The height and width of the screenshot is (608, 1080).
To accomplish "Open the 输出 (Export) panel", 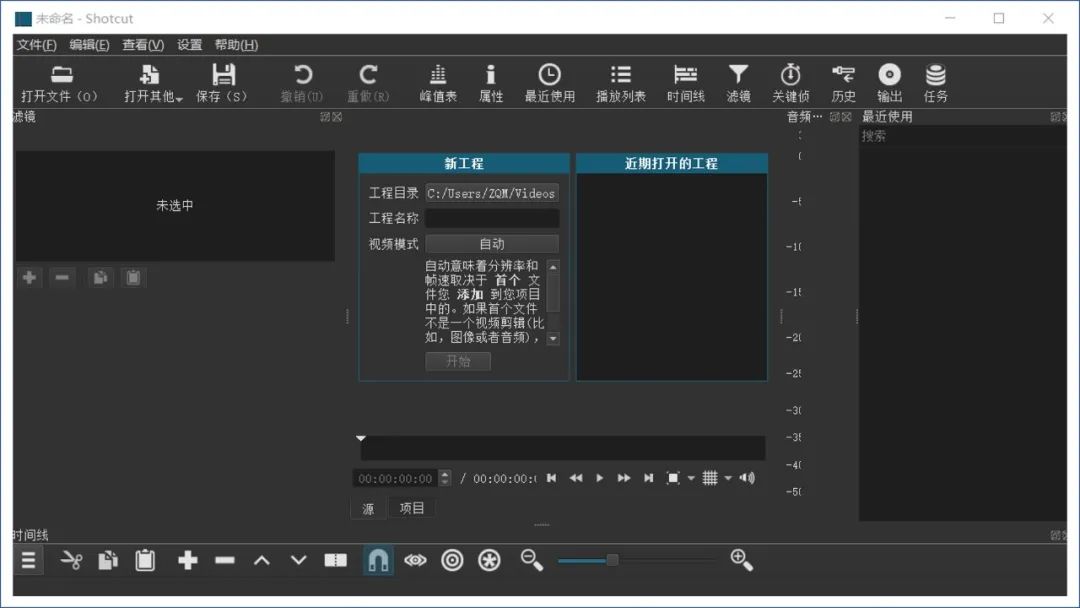I will click(x=889, y=80).
